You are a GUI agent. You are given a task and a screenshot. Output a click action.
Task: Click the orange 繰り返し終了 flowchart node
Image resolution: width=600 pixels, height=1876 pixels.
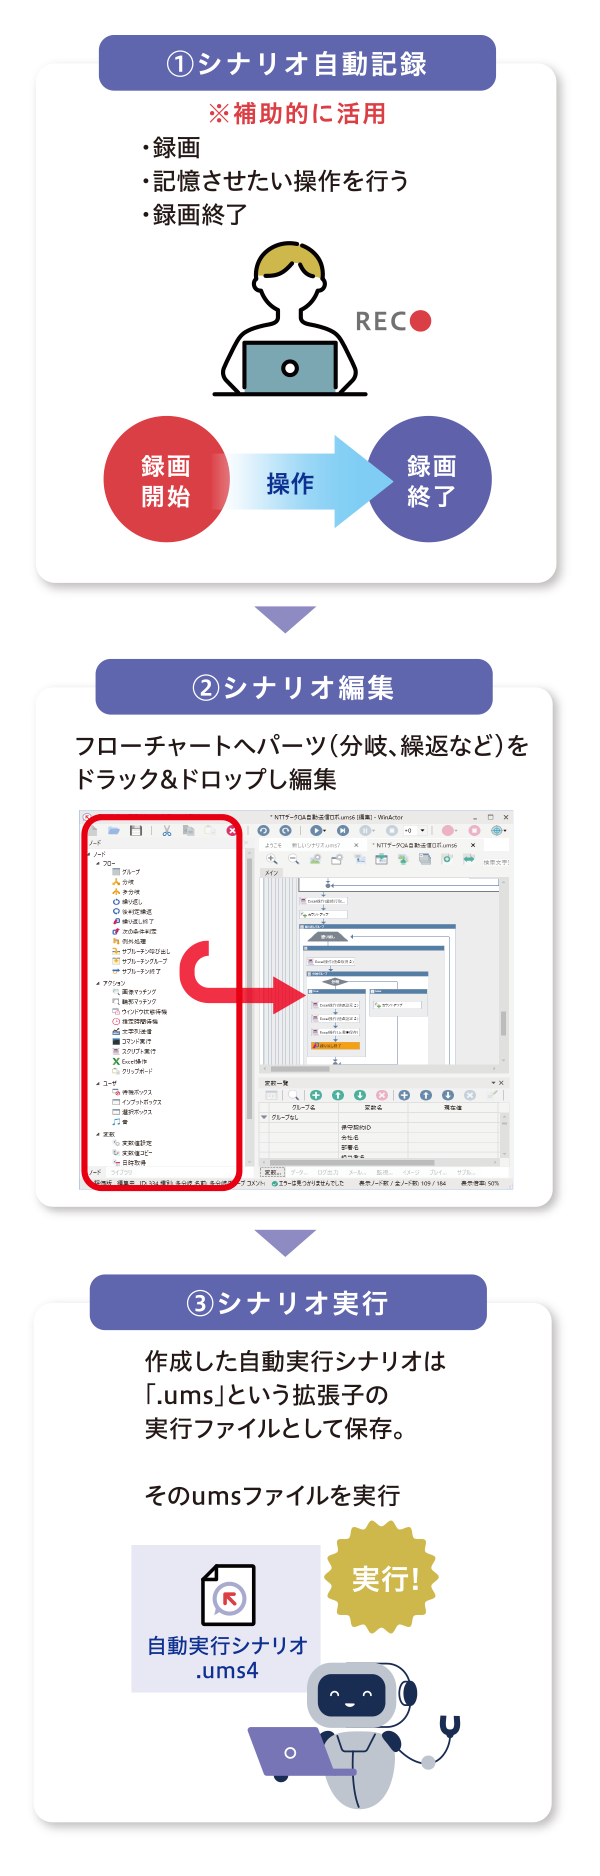(335, 1045)
